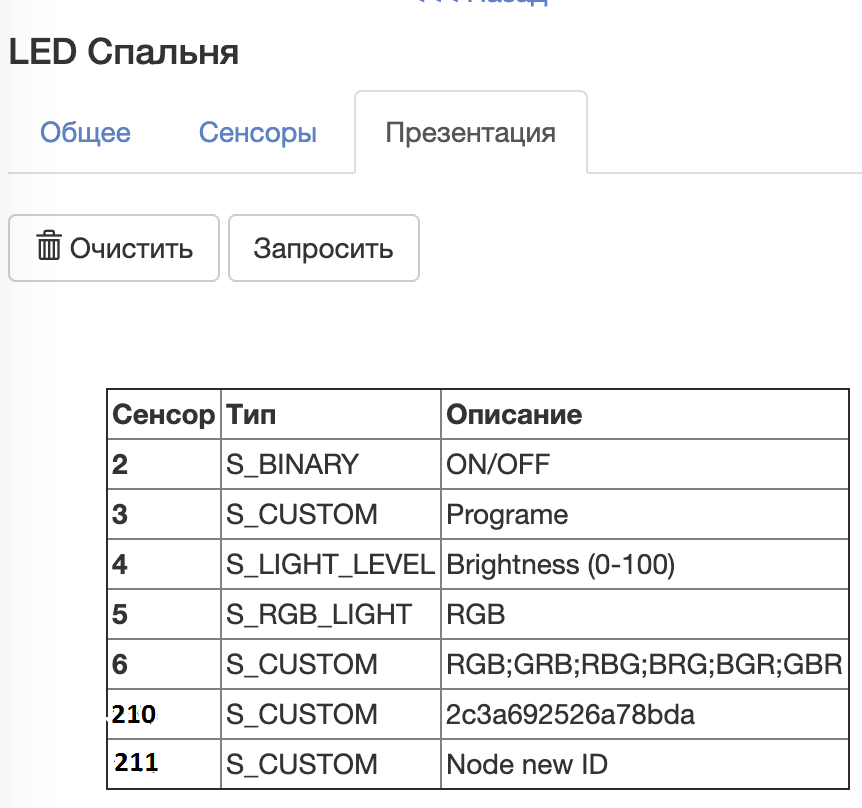Click the LED Спальня page title
This screenshot has height=808, width=862.
coord(124,53)
